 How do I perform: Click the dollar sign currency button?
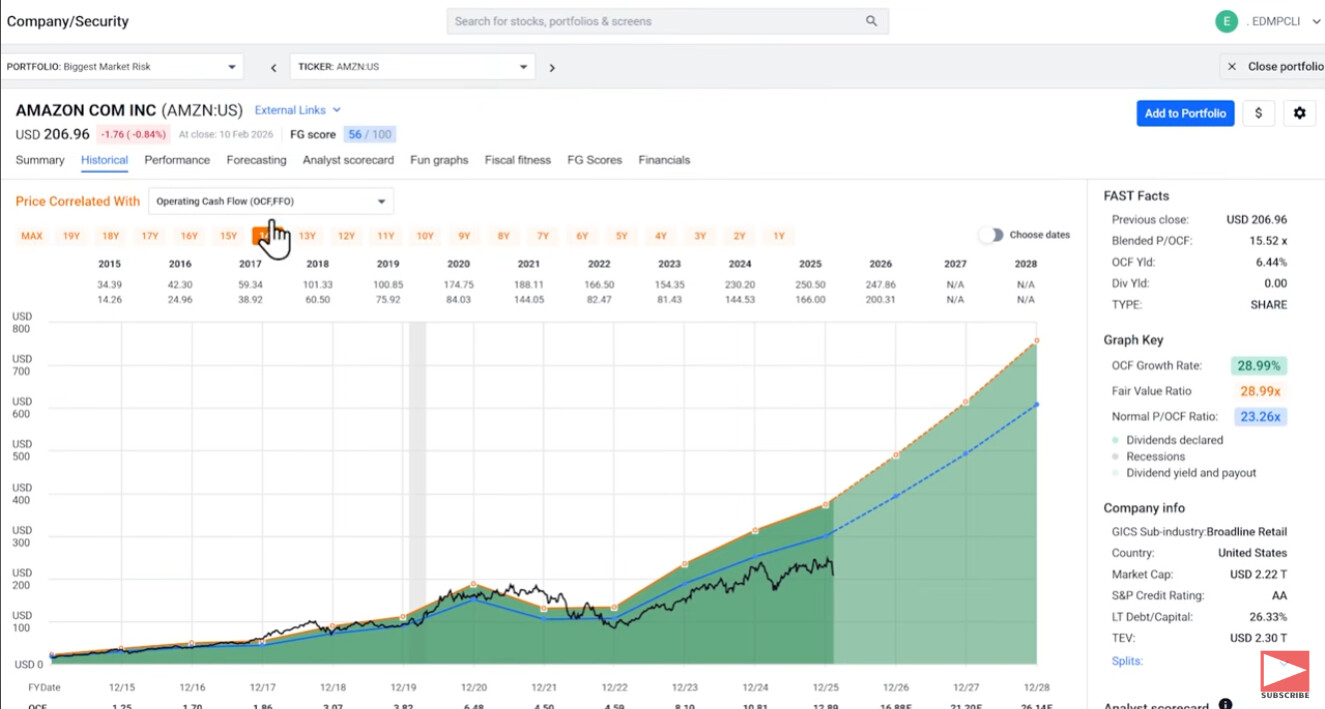click(1258, 113)
